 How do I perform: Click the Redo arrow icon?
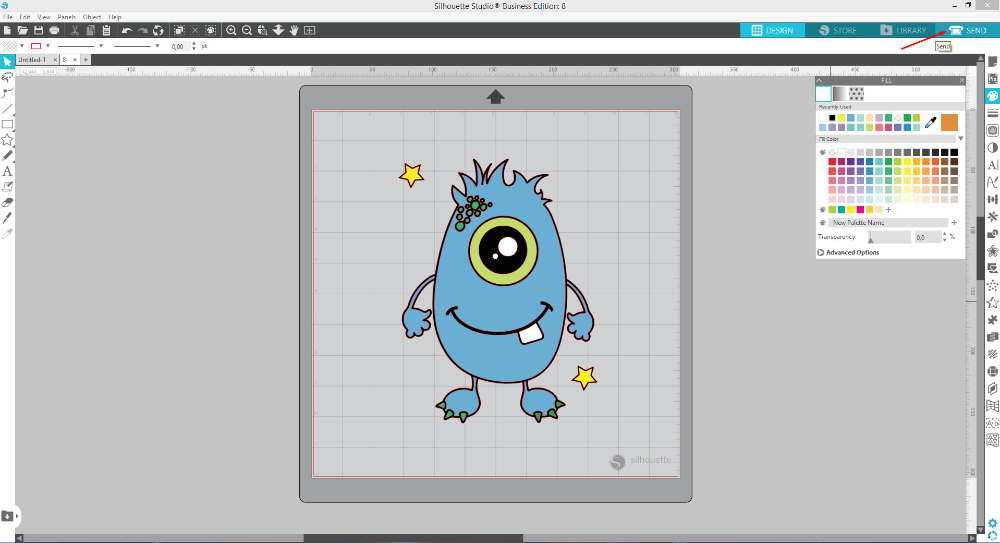[x=142, y=30]
